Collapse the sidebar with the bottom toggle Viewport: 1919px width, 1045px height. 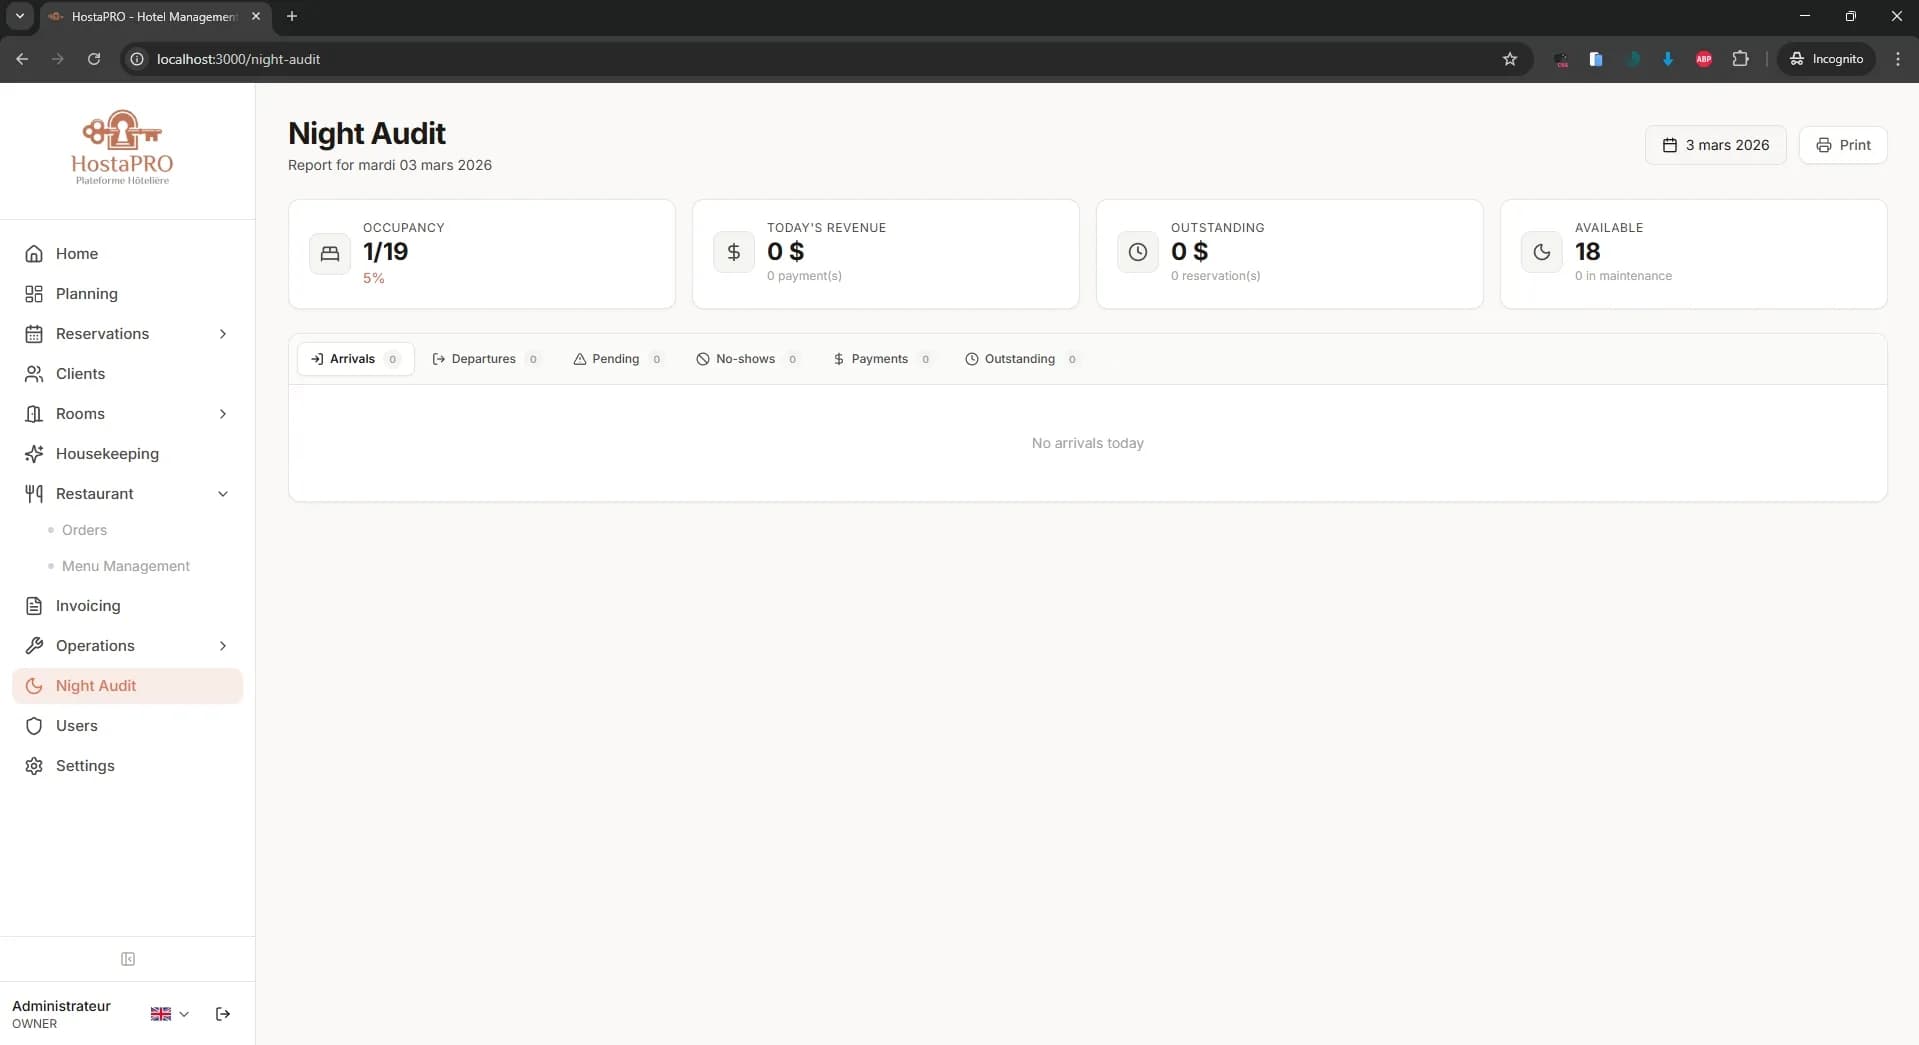[127, 959]
